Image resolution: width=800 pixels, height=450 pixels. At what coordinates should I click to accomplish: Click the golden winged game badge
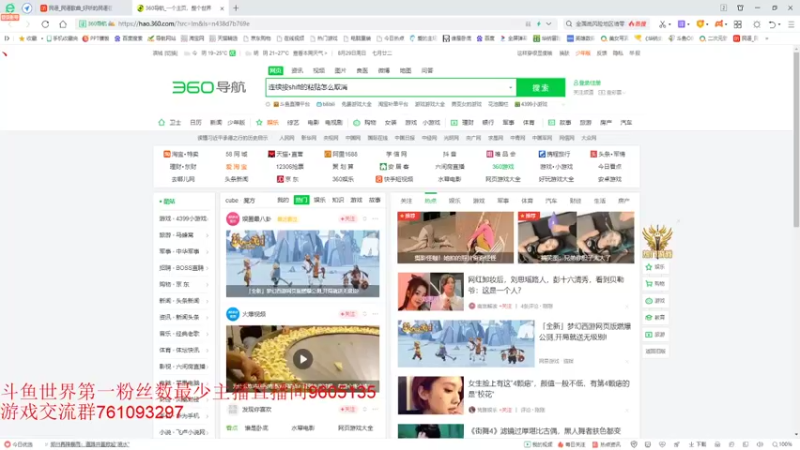657,241
